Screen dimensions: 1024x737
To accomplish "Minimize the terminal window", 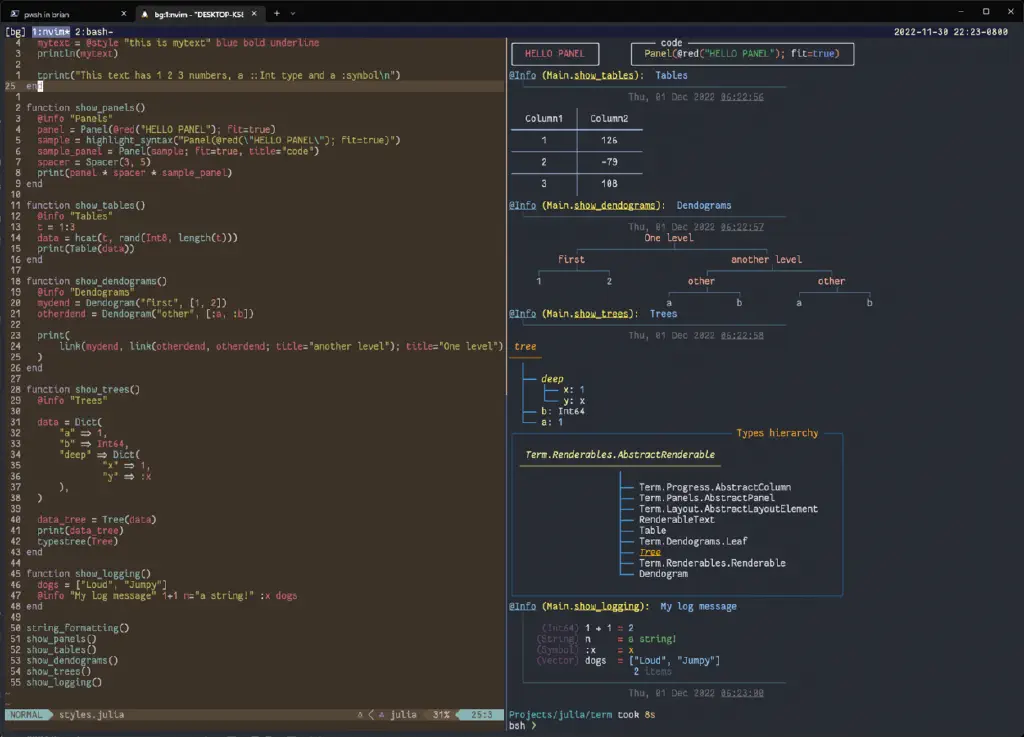I will pyautogui.click(x=961, y=11).
